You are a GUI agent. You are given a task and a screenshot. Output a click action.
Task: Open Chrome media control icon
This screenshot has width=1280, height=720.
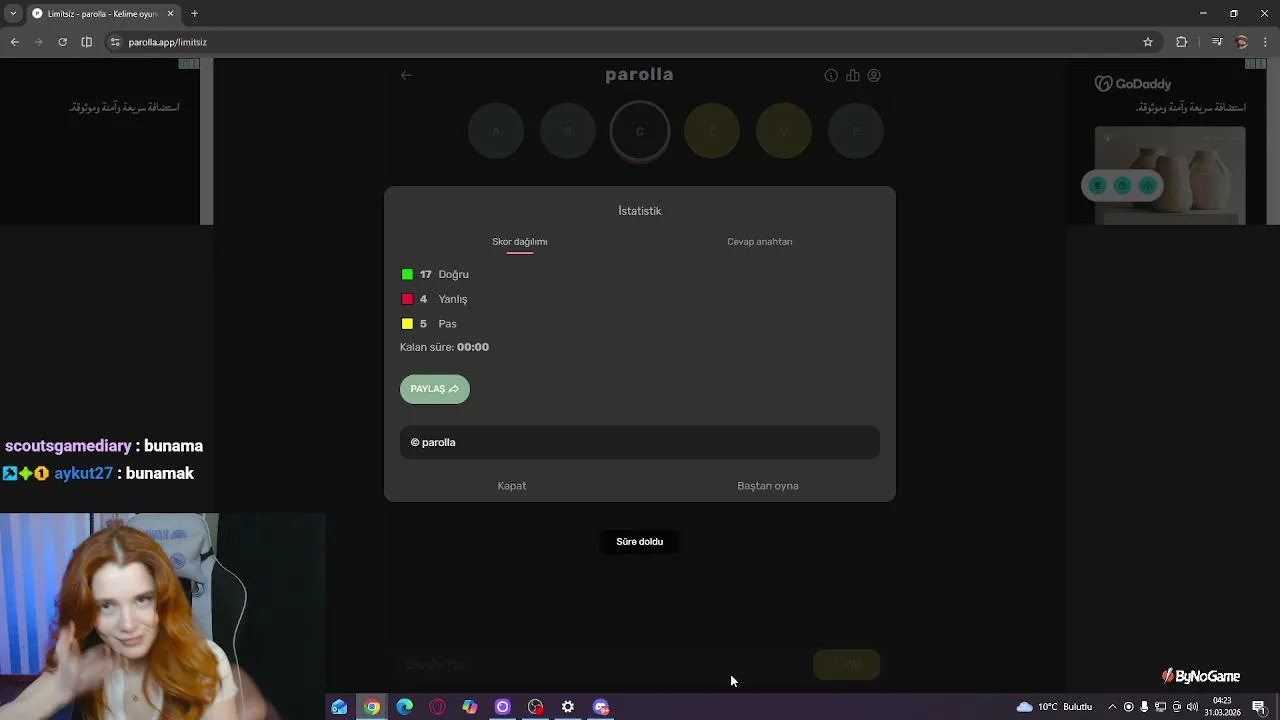pyautogui.click(x=1217, y=42)
